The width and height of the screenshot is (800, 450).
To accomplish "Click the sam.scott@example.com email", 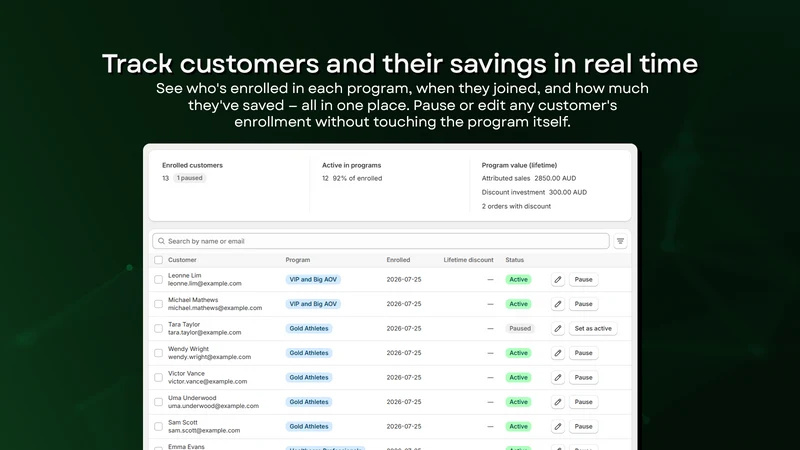I will click(204, 431).
